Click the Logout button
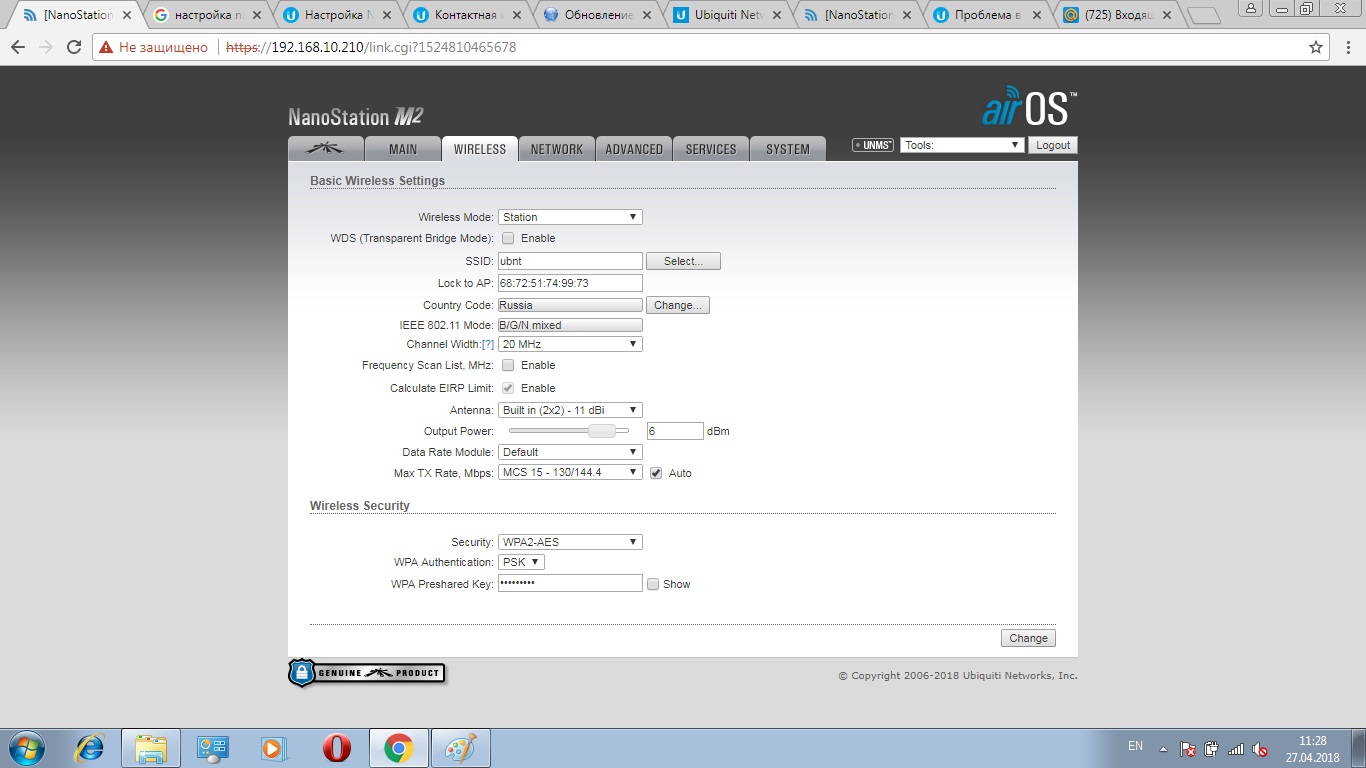The width and height of the screenshot is (1366, 768). pyautogui.click(x=1053, y=145)
